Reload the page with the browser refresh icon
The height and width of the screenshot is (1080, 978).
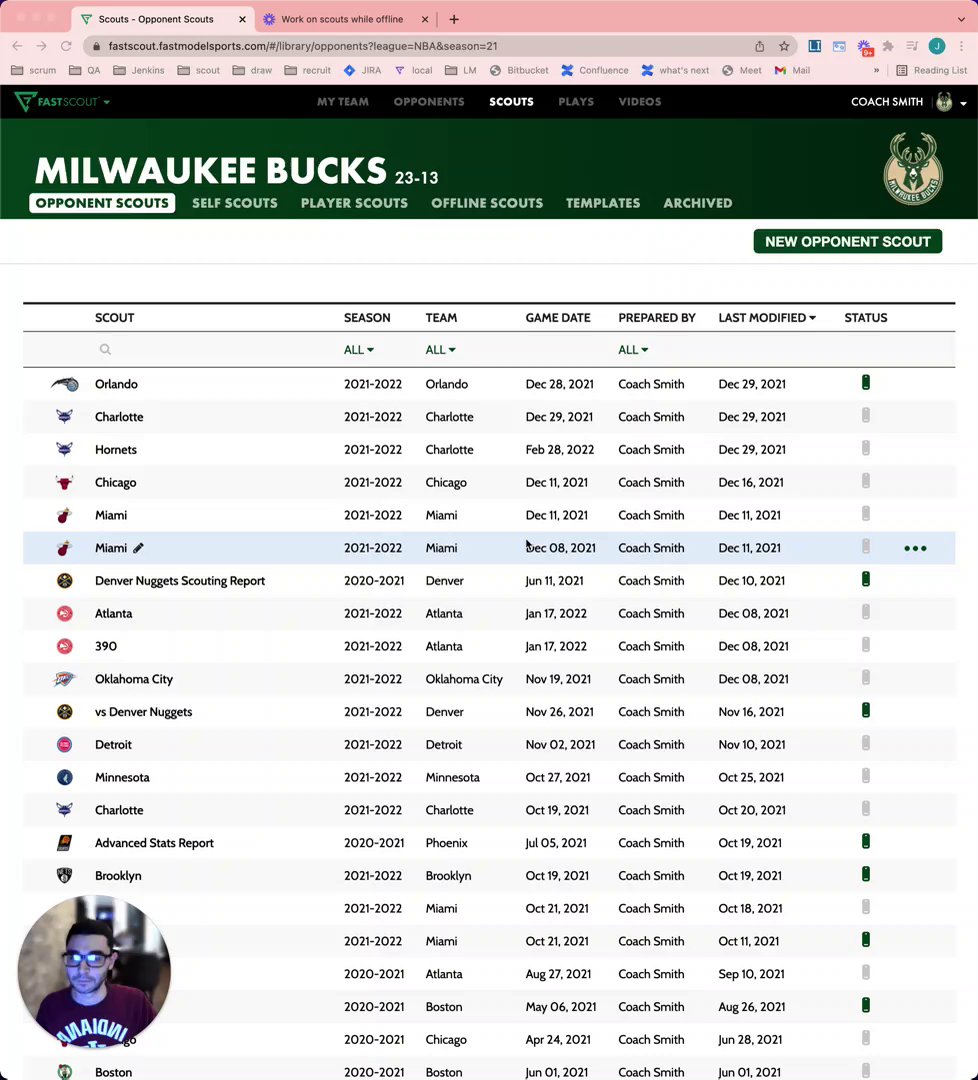66,46
